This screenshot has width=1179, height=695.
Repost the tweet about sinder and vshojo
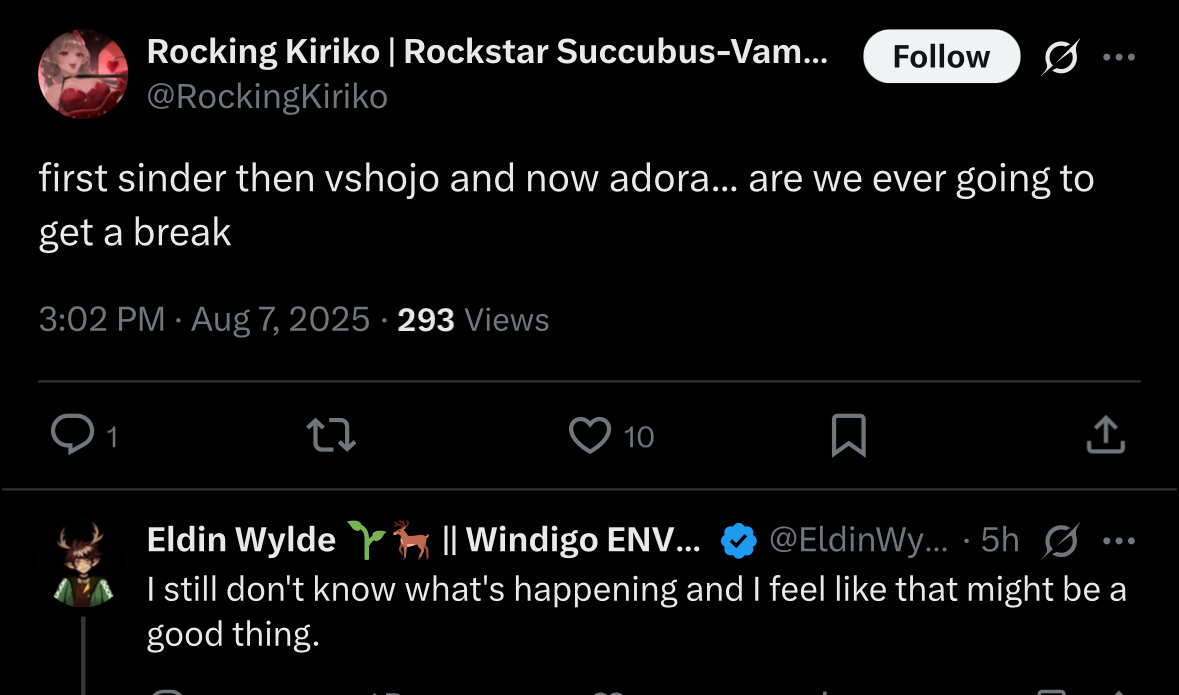coord(330,436)
